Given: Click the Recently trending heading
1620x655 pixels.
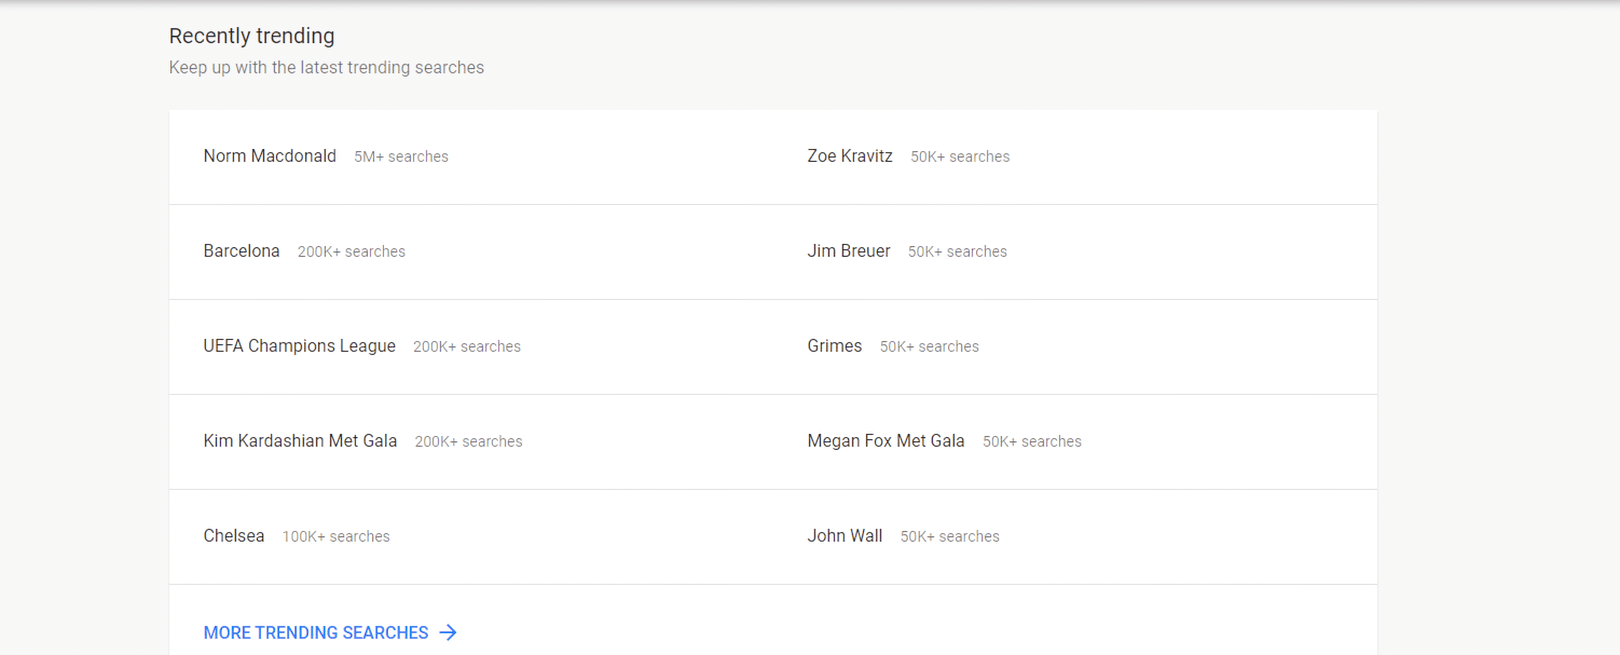Looking at the screenshot, I should tap(251, 36).
